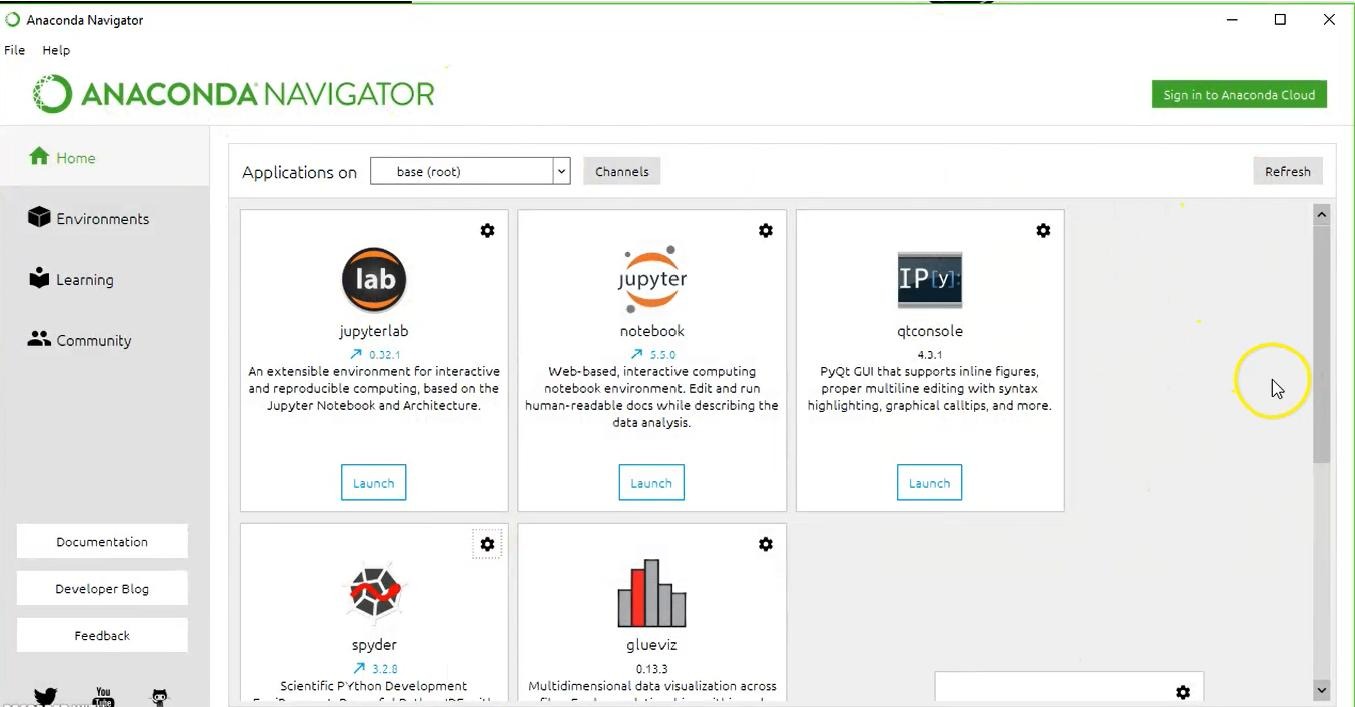Viewport: 1355px width, 707px height.
Task: Click the Home house icon
Action: point(39,157)
